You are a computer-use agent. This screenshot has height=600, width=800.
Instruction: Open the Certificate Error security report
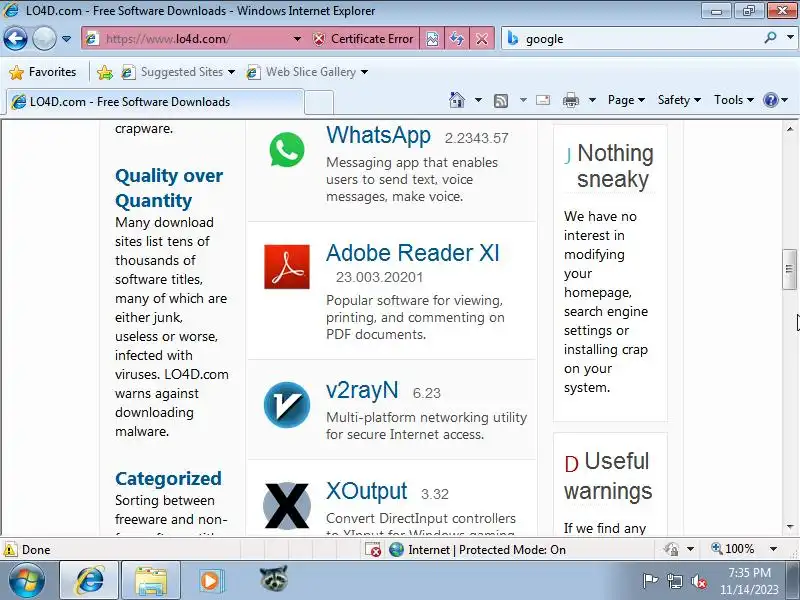pos(363,39)
